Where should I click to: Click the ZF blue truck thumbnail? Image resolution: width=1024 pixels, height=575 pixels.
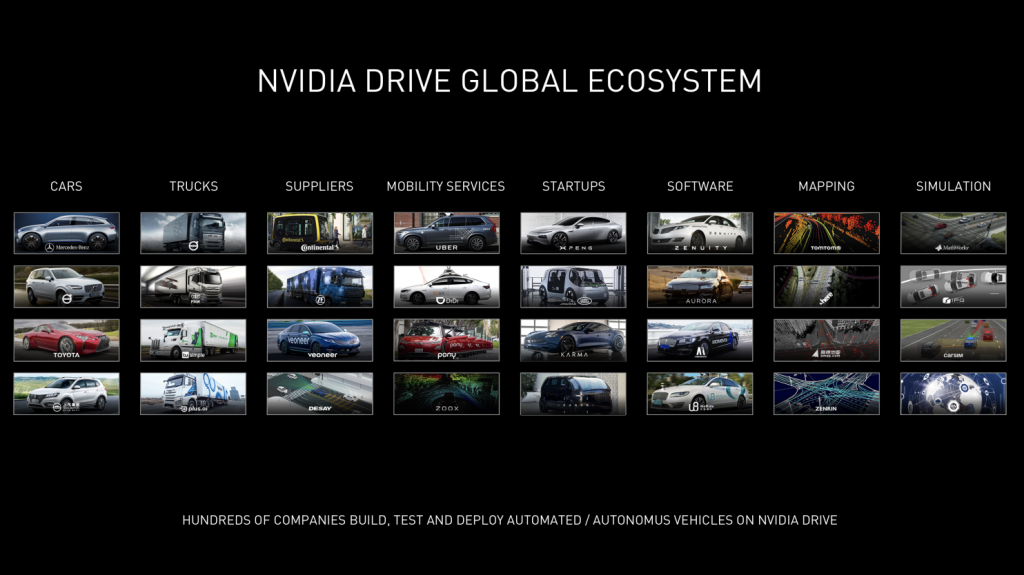(x=320, y=286)
